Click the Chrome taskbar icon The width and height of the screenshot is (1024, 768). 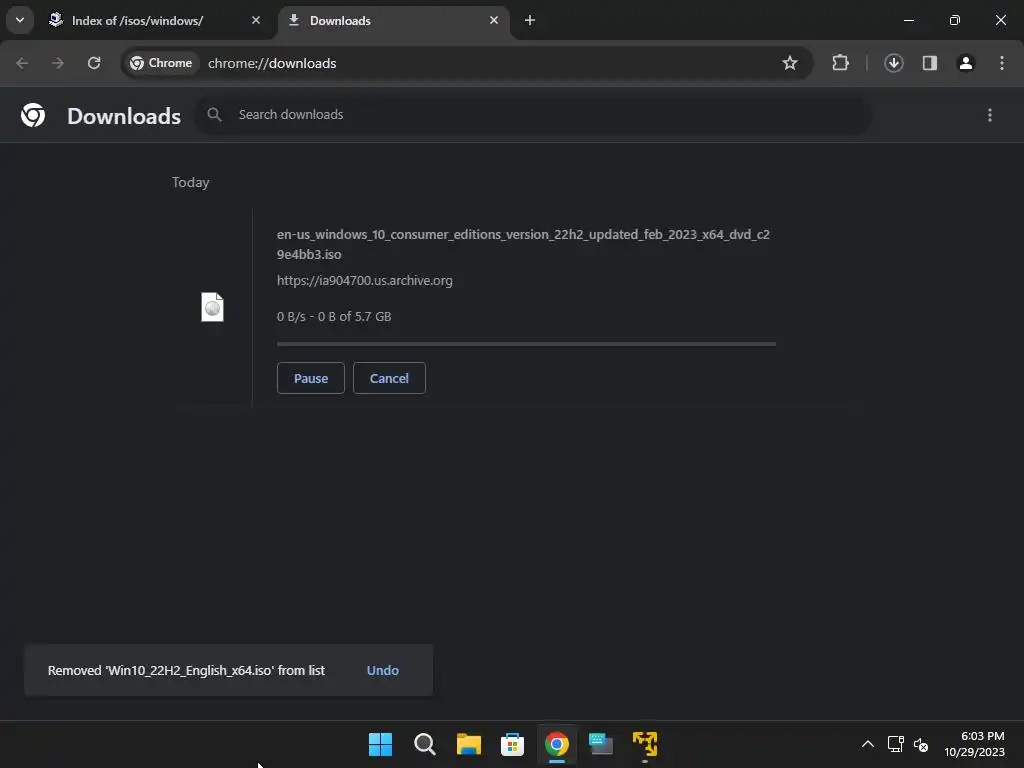(x=556, y=744)
